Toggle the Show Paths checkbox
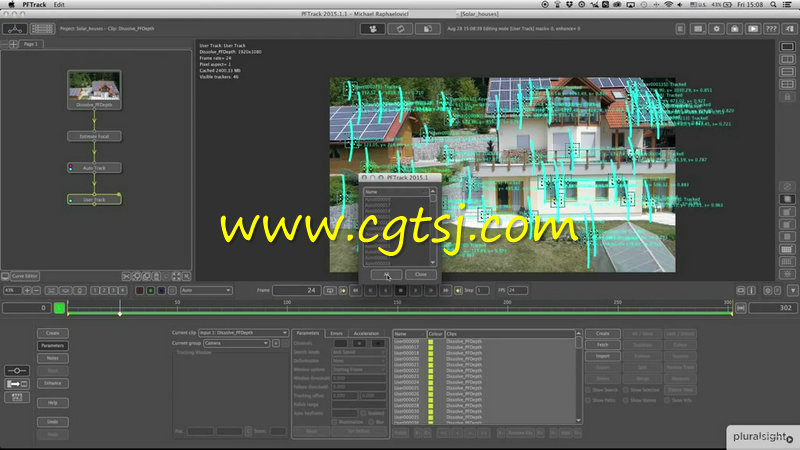This screenshot has width=800, height=450. [588, 401]
